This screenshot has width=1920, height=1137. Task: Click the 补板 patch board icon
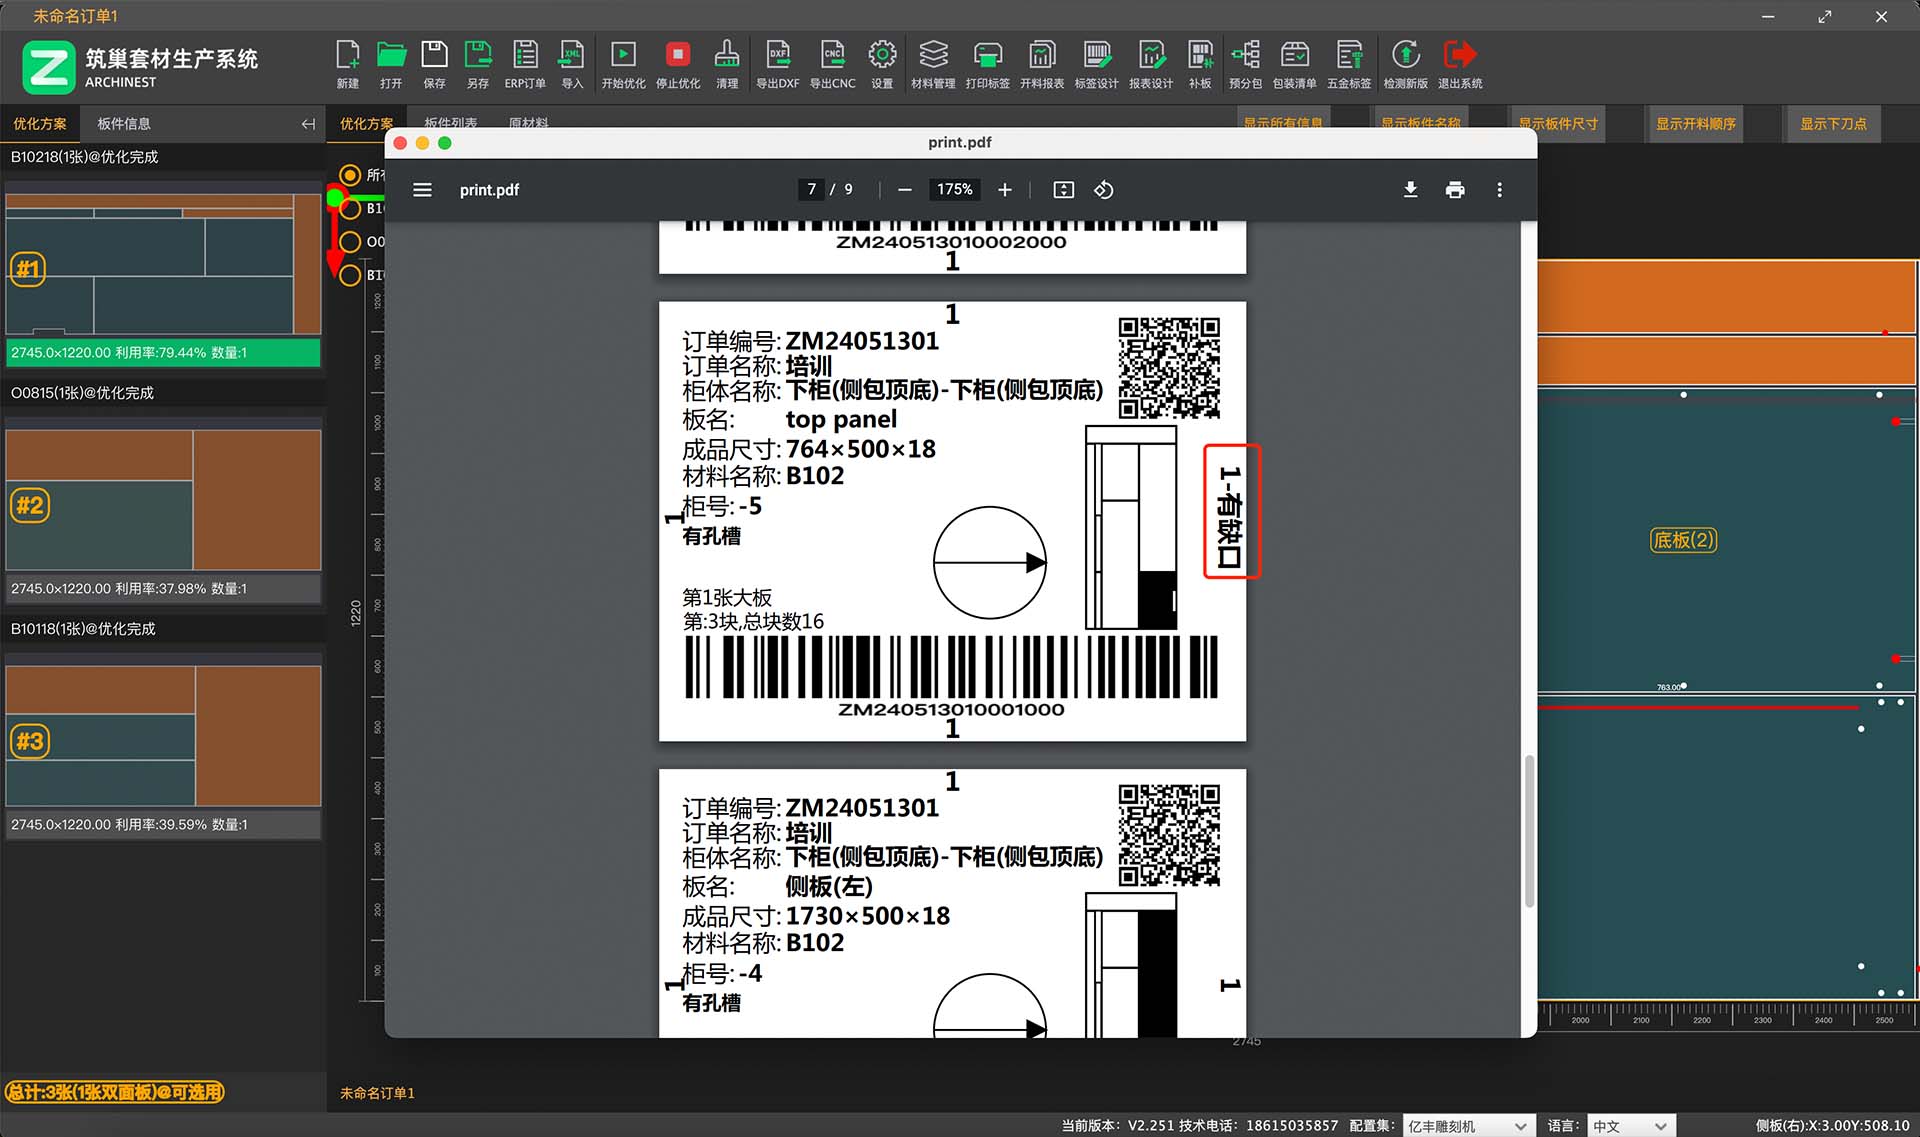pyautogui.click(x=1200, y=64)
